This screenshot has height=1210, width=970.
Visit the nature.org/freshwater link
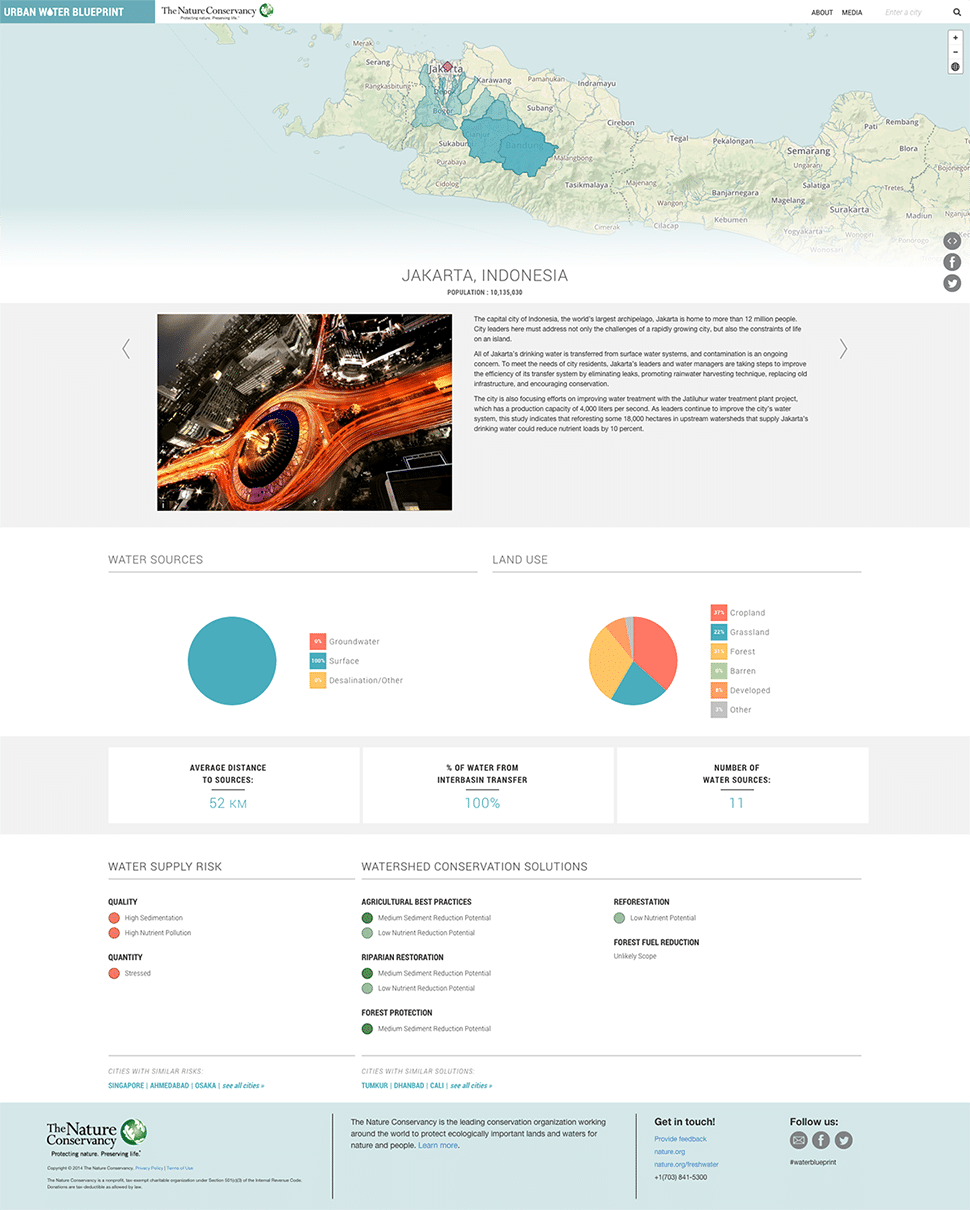[x=687, y=1164]
